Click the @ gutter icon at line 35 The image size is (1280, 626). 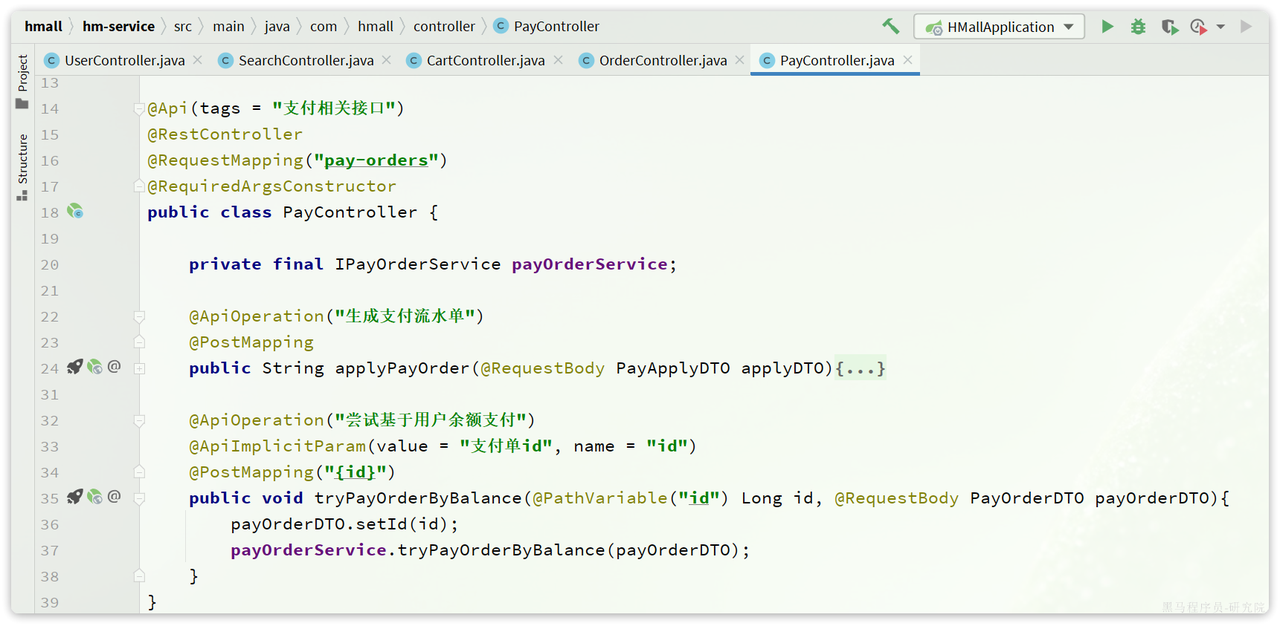(114, 497)
